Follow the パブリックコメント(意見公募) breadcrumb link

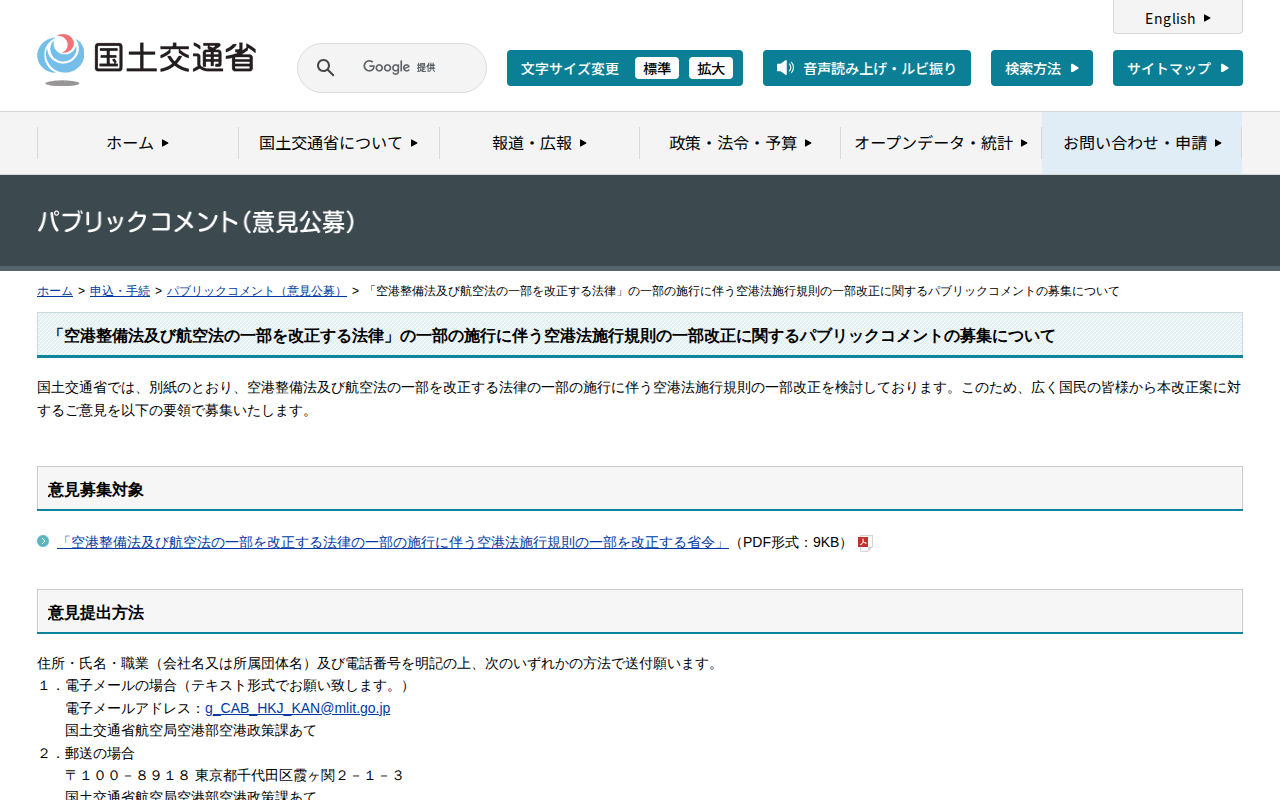click(x=256, y=291)
